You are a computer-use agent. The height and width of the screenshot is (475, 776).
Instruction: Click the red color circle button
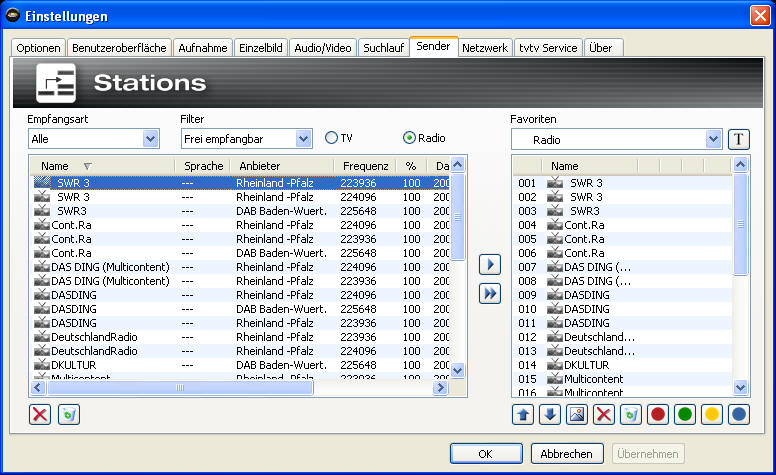pyautogui.click(x=657, y=414)
